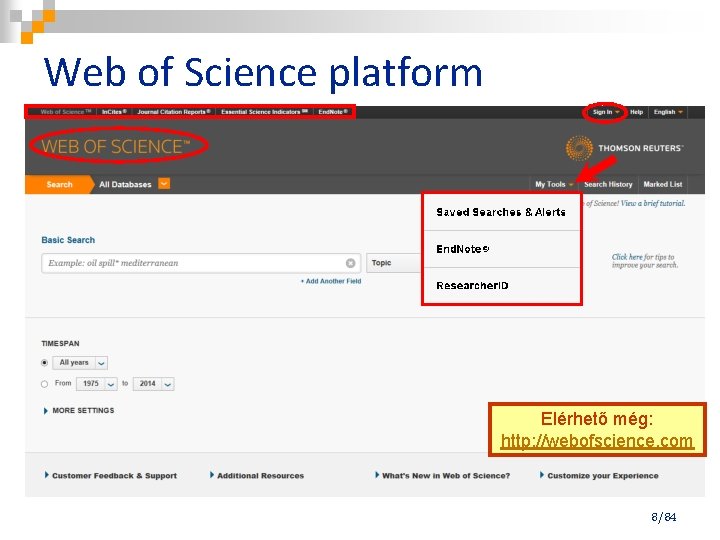This screenshot has height=540, width=720.
Task: Open the All years dropdown
Action: tap(80, 363)
